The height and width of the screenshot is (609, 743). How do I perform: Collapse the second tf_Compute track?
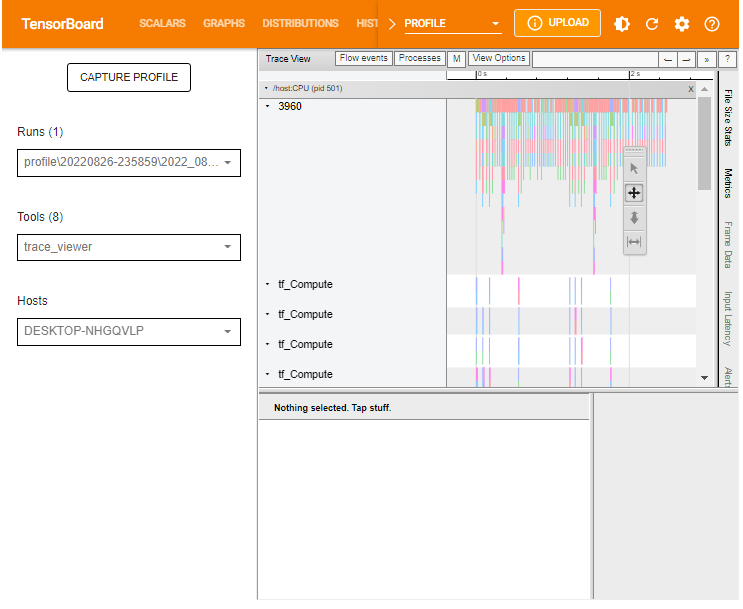[x=268, y=314]
